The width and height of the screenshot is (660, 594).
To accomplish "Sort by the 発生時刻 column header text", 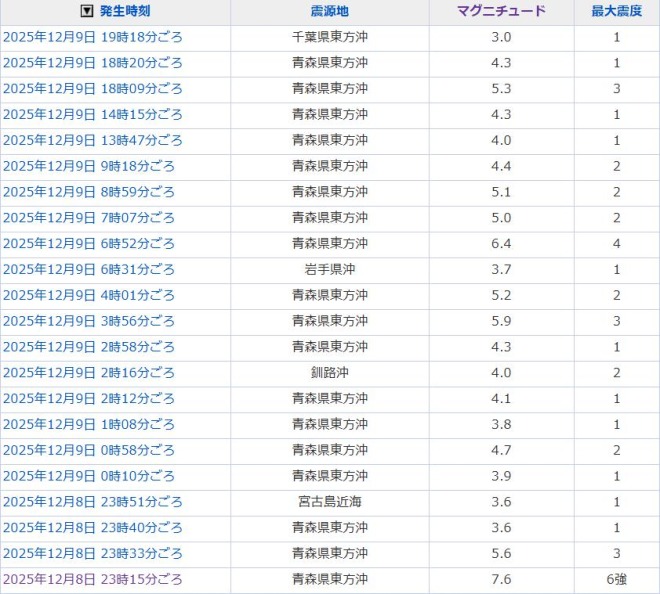I will point(127,12).
